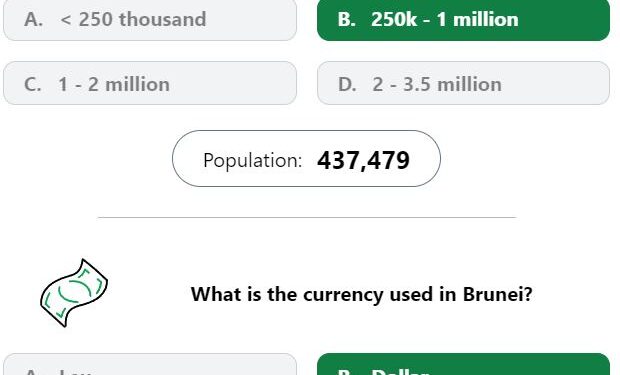Click the '3.5 million' text in option D
The height and width of the screenshot is (375, 620).
(452, 84)
